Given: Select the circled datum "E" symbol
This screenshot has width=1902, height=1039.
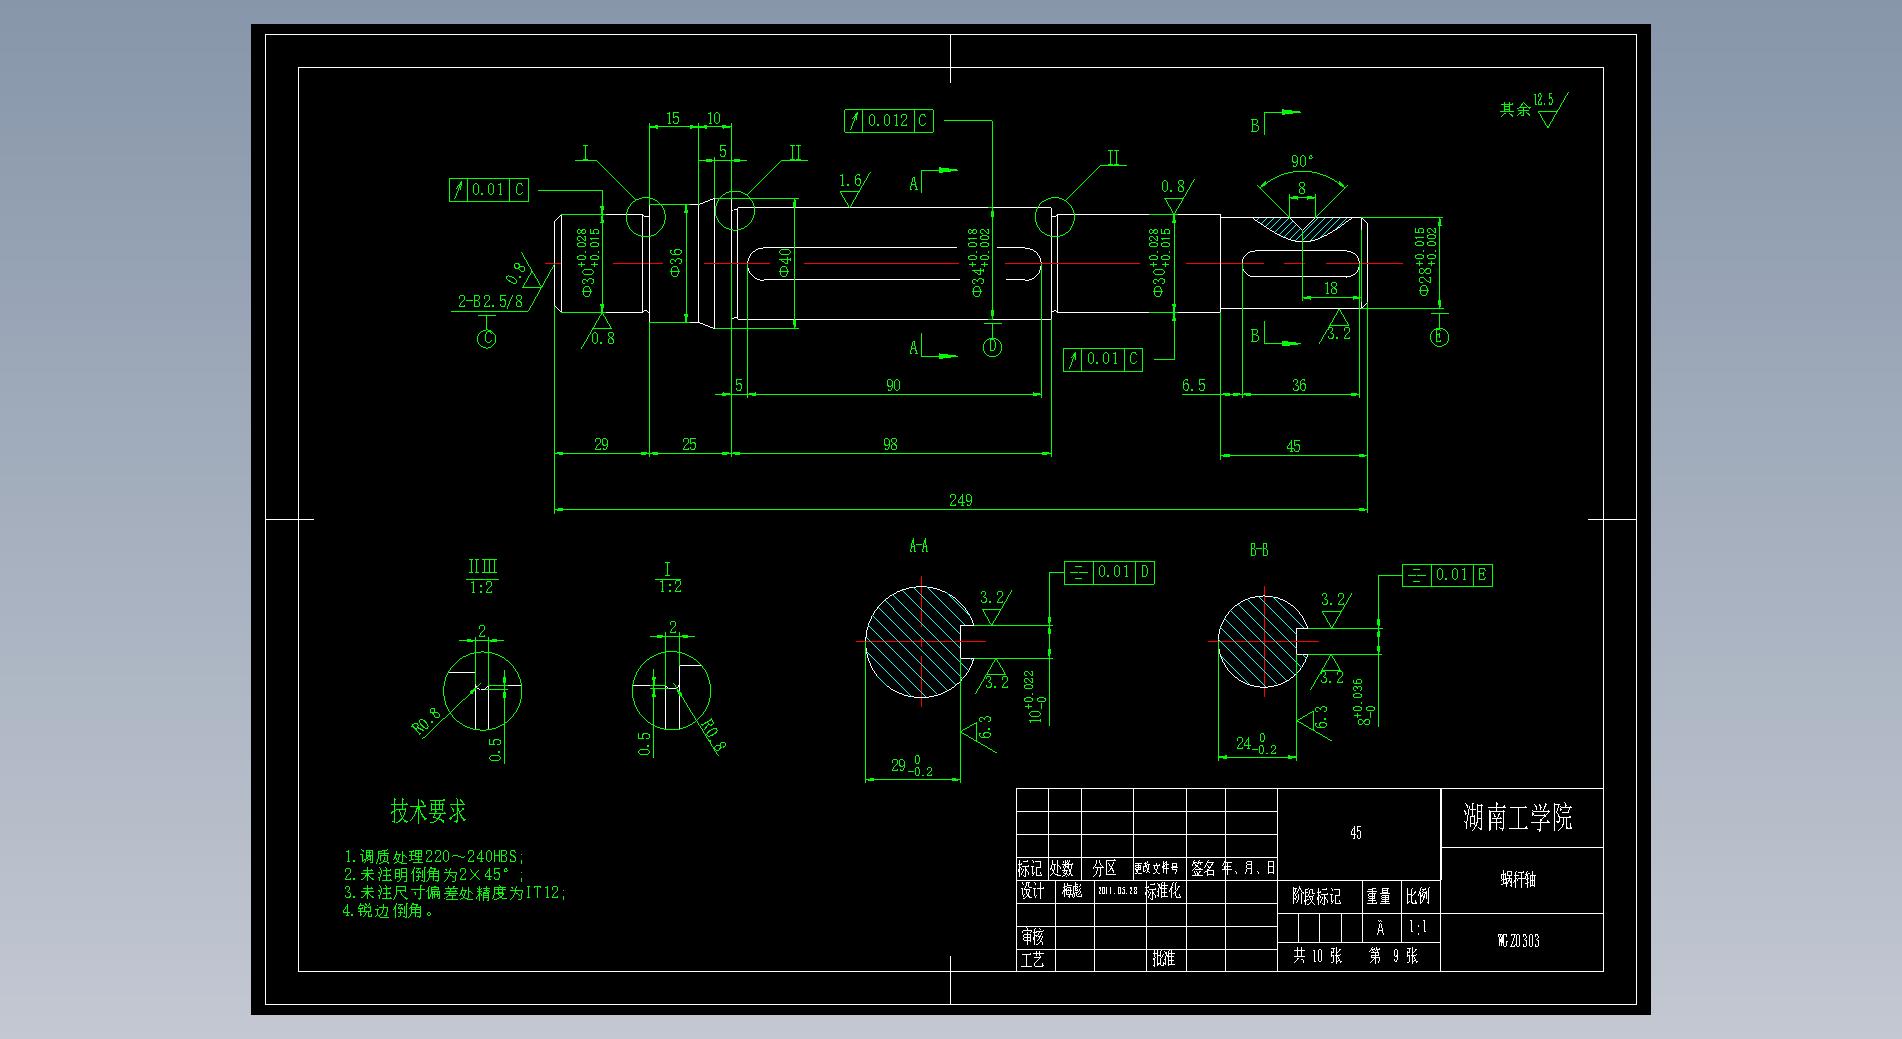Looking at the screenshot, I should coord(1439,337).
